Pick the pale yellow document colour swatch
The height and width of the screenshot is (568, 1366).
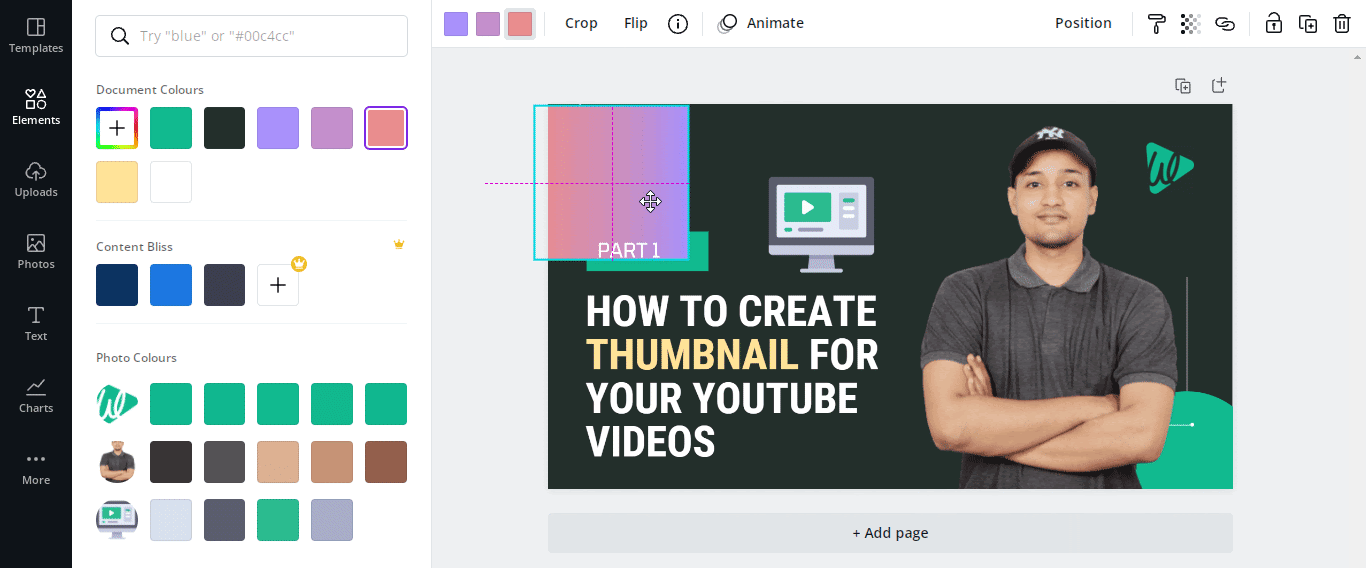117,182
